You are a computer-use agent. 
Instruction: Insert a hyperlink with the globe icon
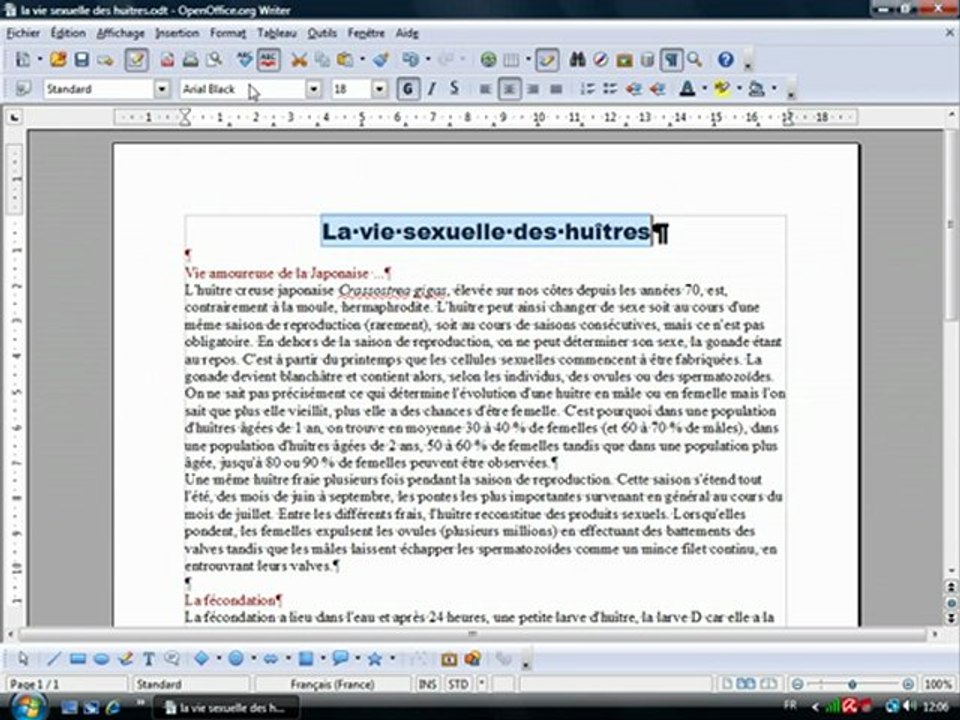(x=488, y=59)
